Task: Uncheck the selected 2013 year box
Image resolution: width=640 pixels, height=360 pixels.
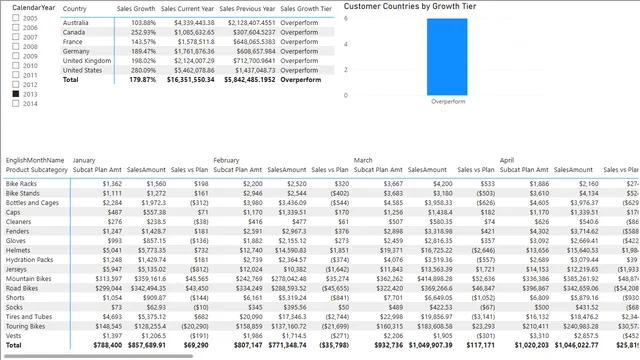Action: pyautogui.click(x=16, y=94)
